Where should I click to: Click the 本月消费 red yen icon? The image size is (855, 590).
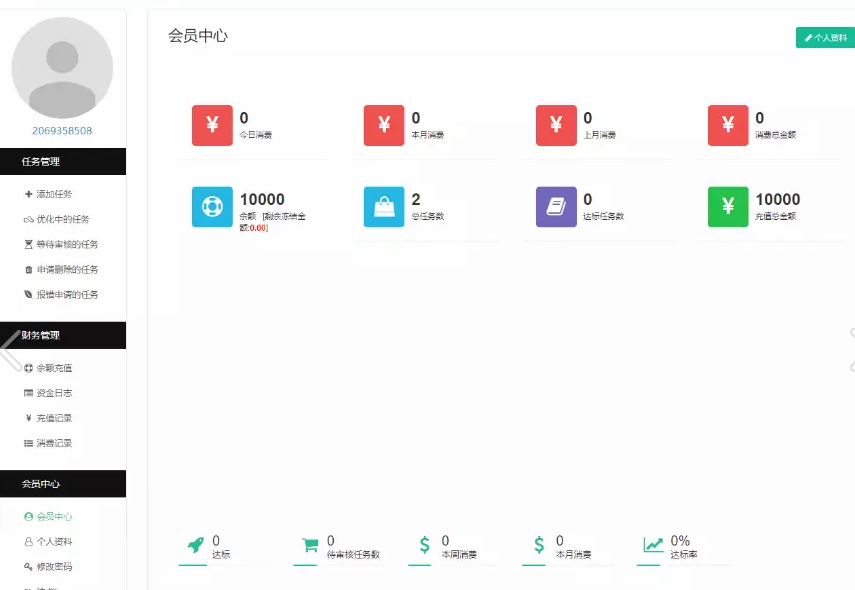(384, 125)
